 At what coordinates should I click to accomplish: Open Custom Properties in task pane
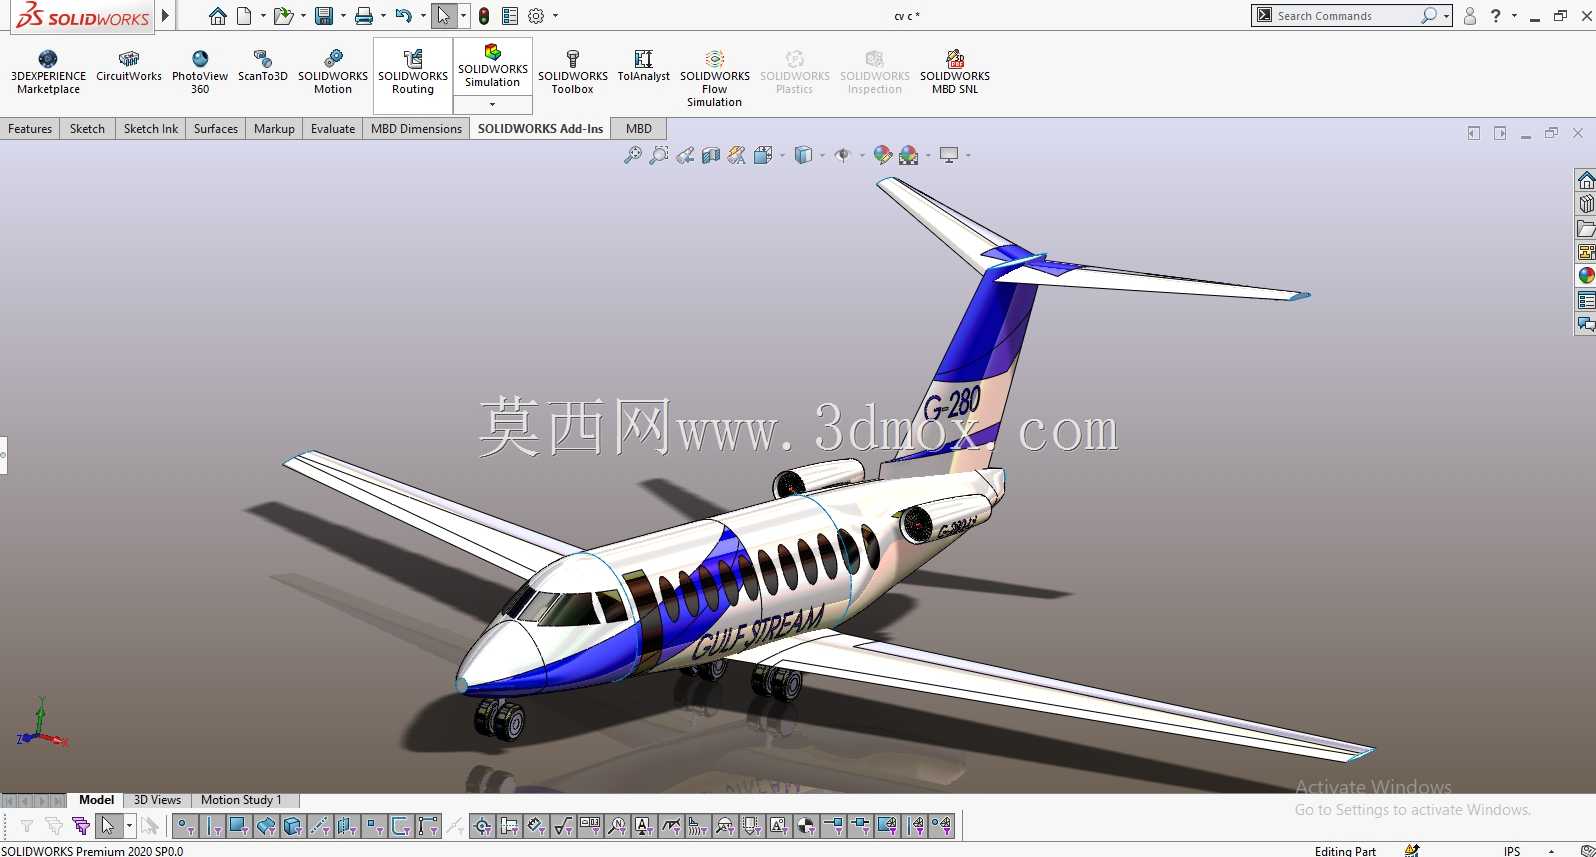tap(1586, 300)
